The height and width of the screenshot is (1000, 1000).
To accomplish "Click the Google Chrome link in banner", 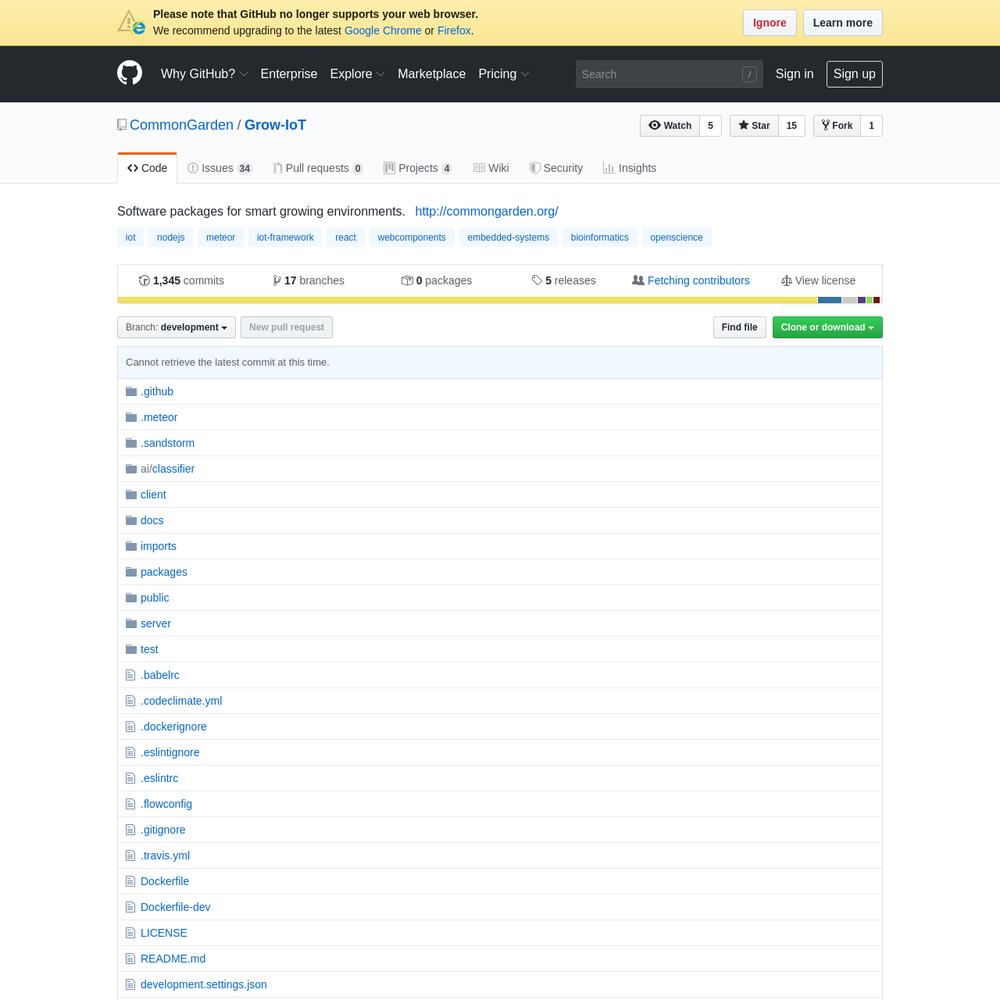I will 383,31.
